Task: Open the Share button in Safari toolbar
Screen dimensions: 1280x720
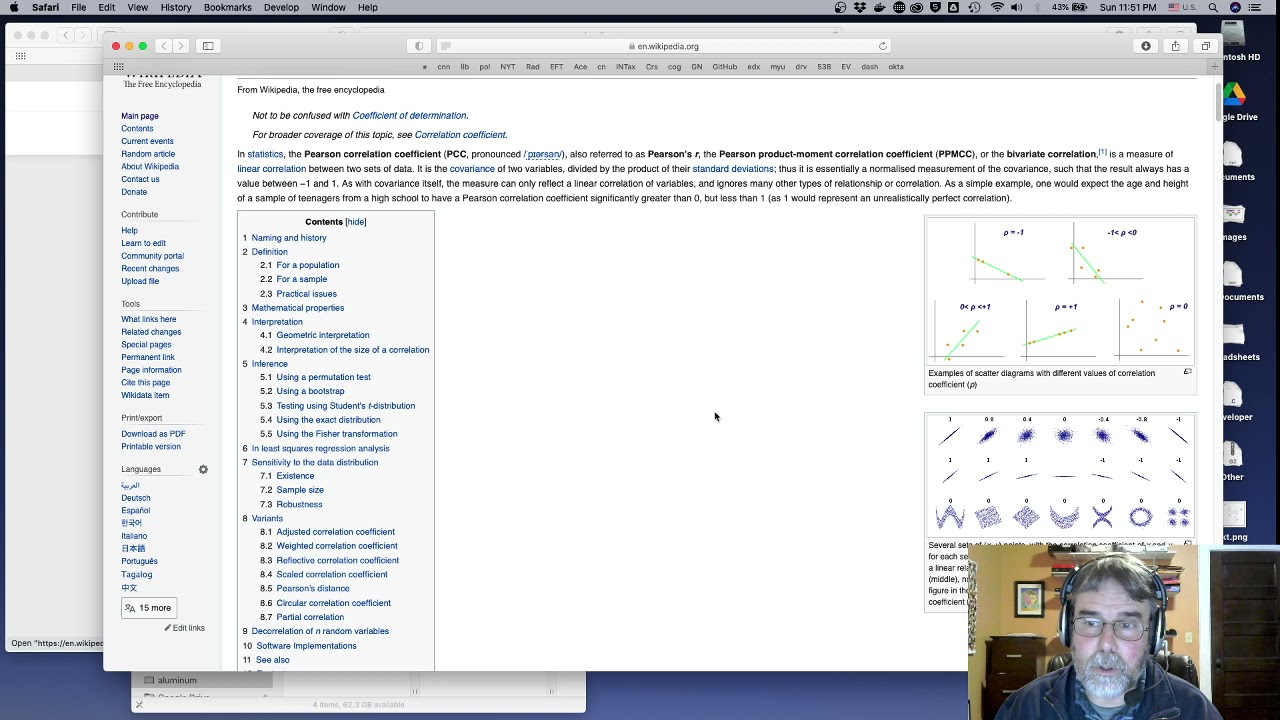Action: click(x=1176, y=46)
